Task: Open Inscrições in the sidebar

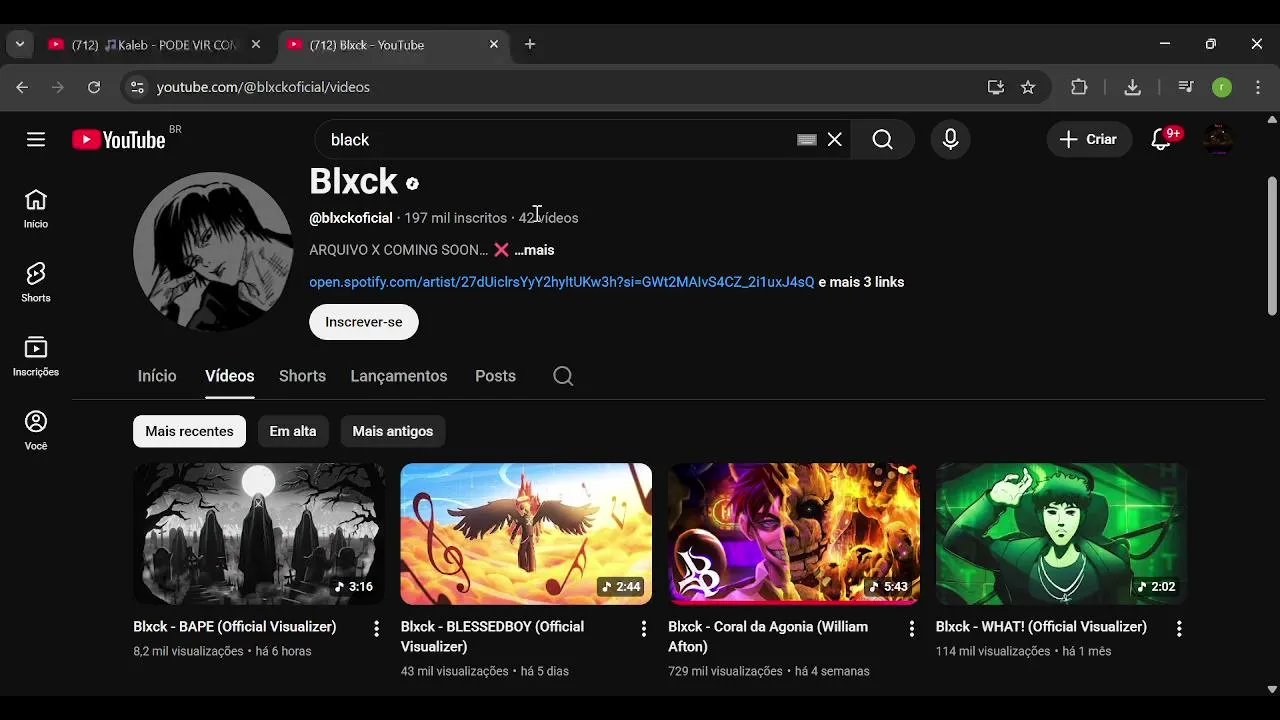Action: [x=36, y=357]
